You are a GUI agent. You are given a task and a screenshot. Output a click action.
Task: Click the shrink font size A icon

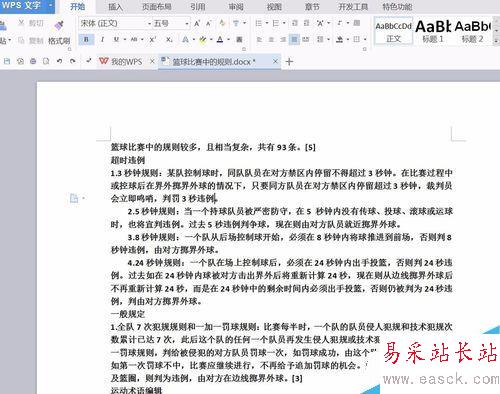point(209,23)
